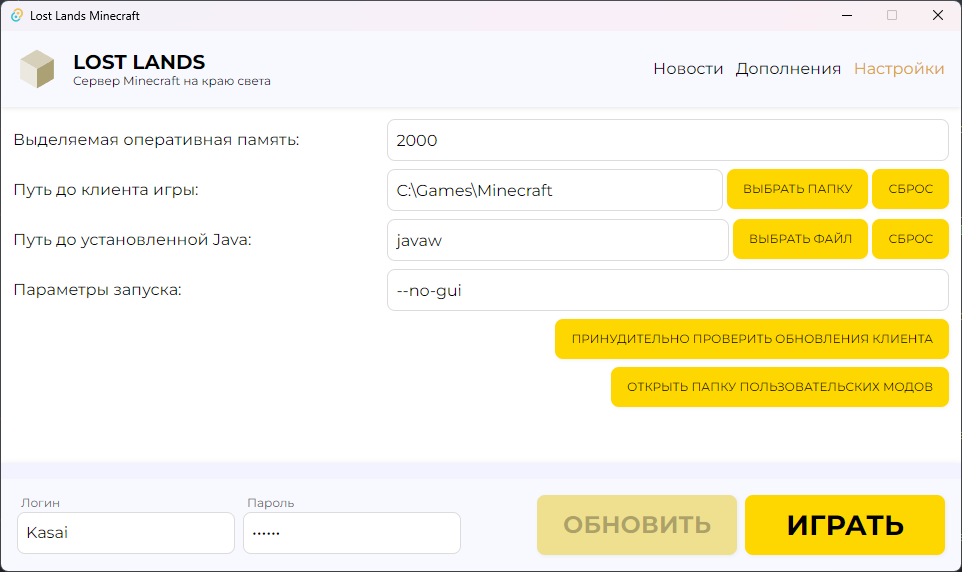Click the Логин field with Kasai
Viewport: 962px width, 572px height.
pos(126,533)
